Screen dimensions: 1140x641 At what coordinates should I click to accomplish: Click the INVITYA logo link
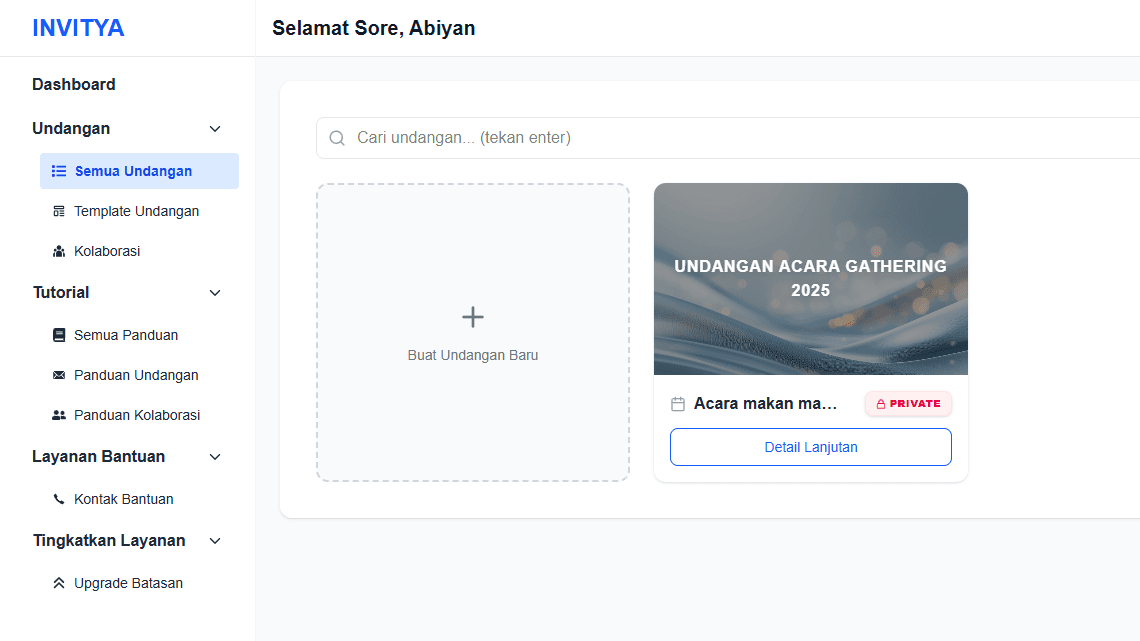point(79,27)
